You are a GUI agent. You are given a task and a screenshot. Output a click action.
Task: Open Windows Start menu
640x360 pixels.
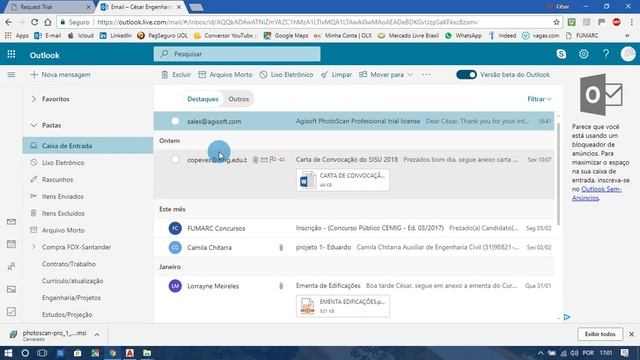coord(8,353)
